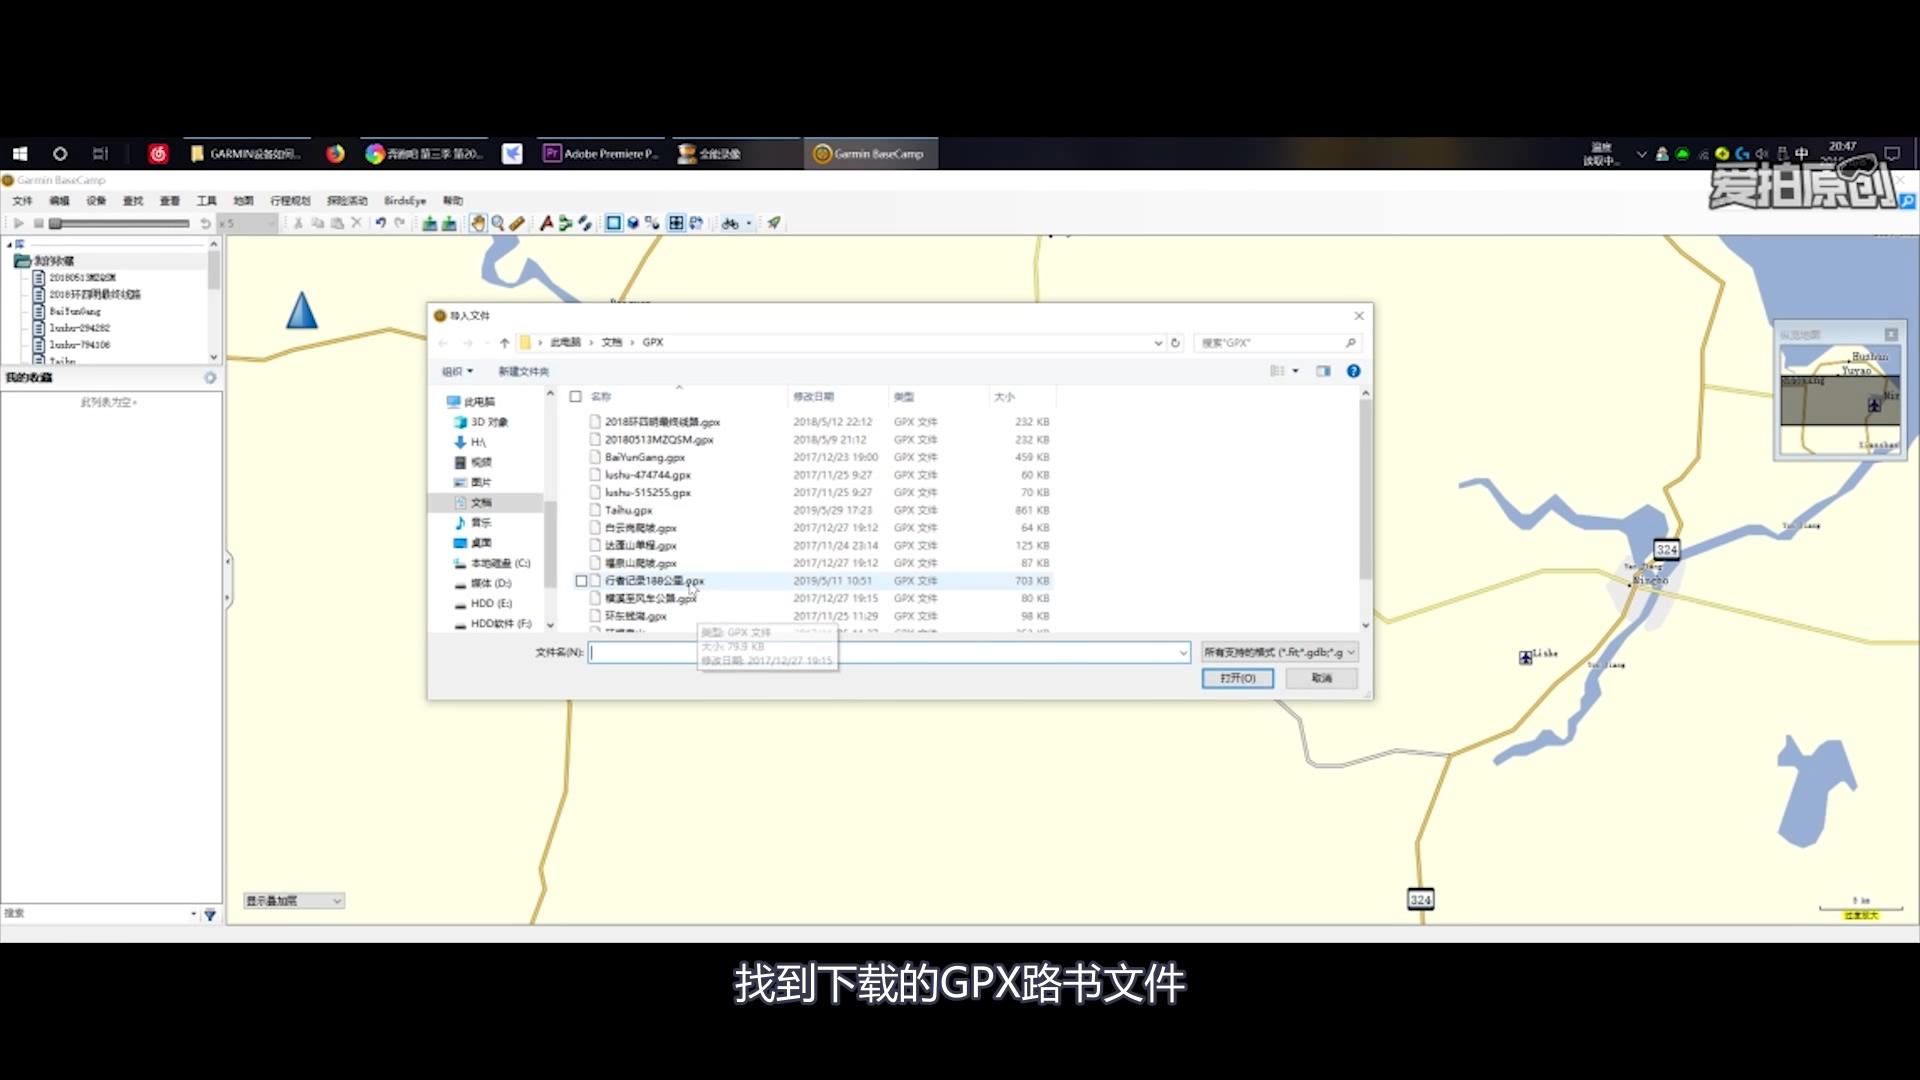Activate the Zoom magnifier tool
This screenshot has height=1080, width=1920.
click(x=498, y=222)
